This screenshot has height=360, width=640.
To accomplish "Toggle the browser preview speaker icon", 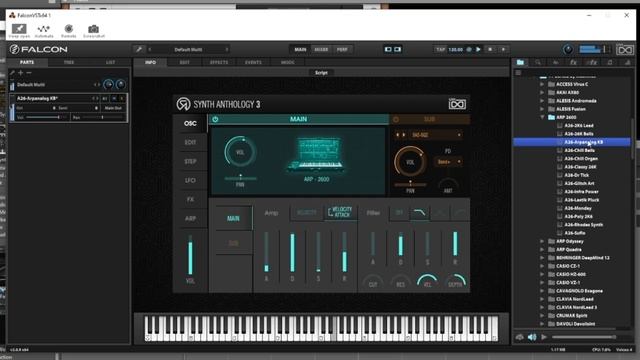I will 532,337.
